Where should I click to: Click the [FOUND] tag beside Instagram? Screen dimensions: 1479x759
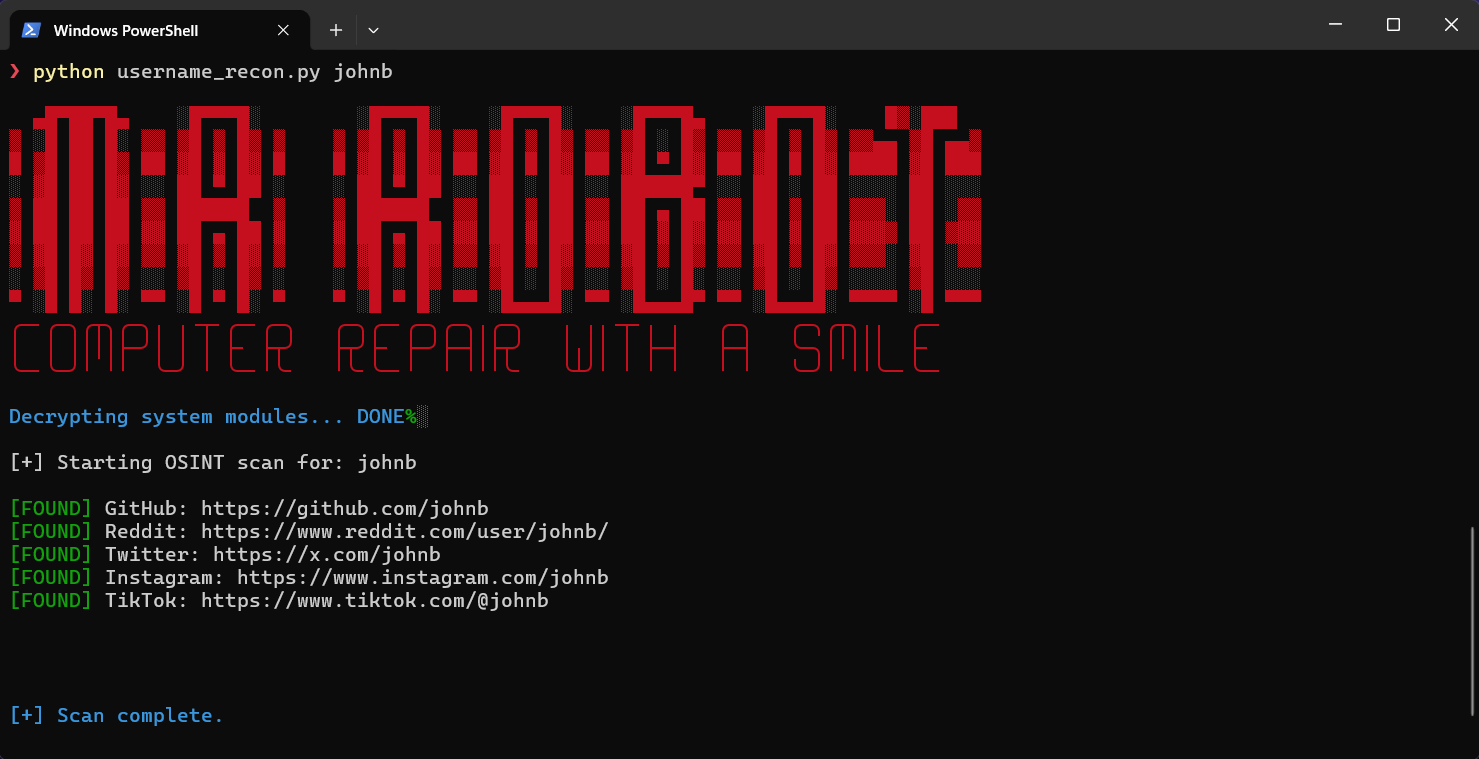pos(51,577)
